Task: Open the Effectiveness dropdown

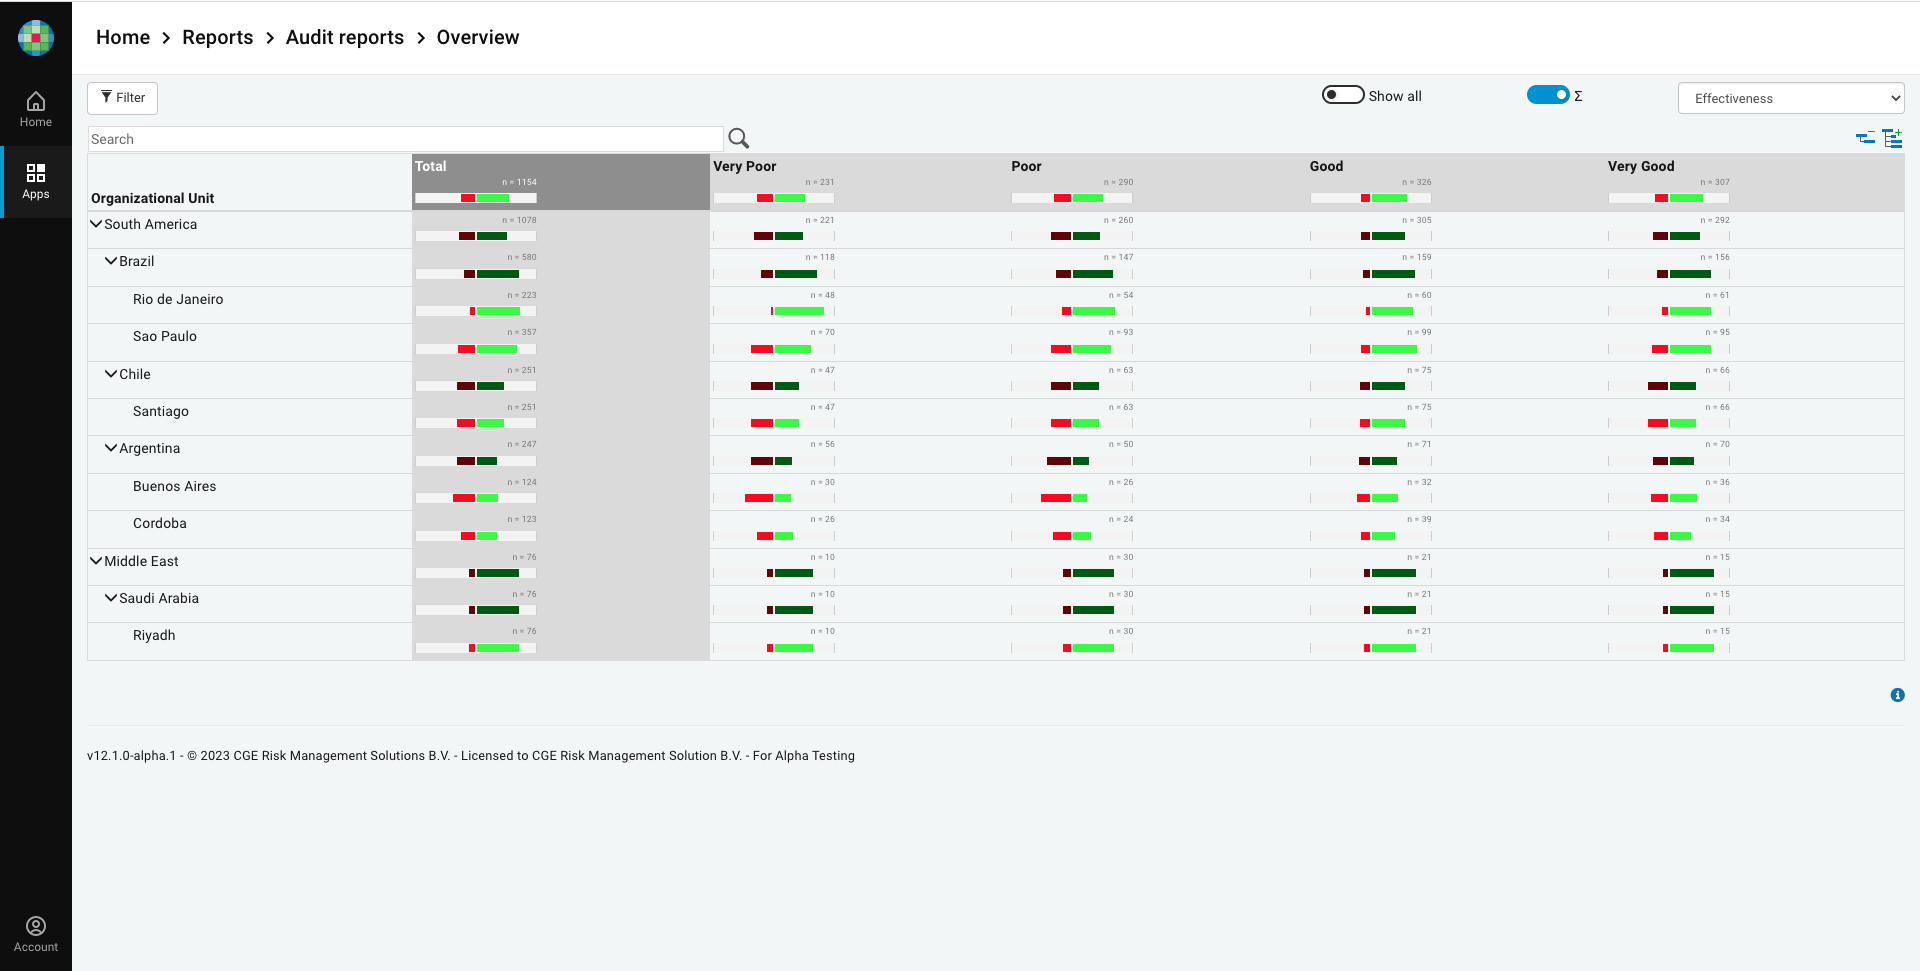Action: 1790,98
